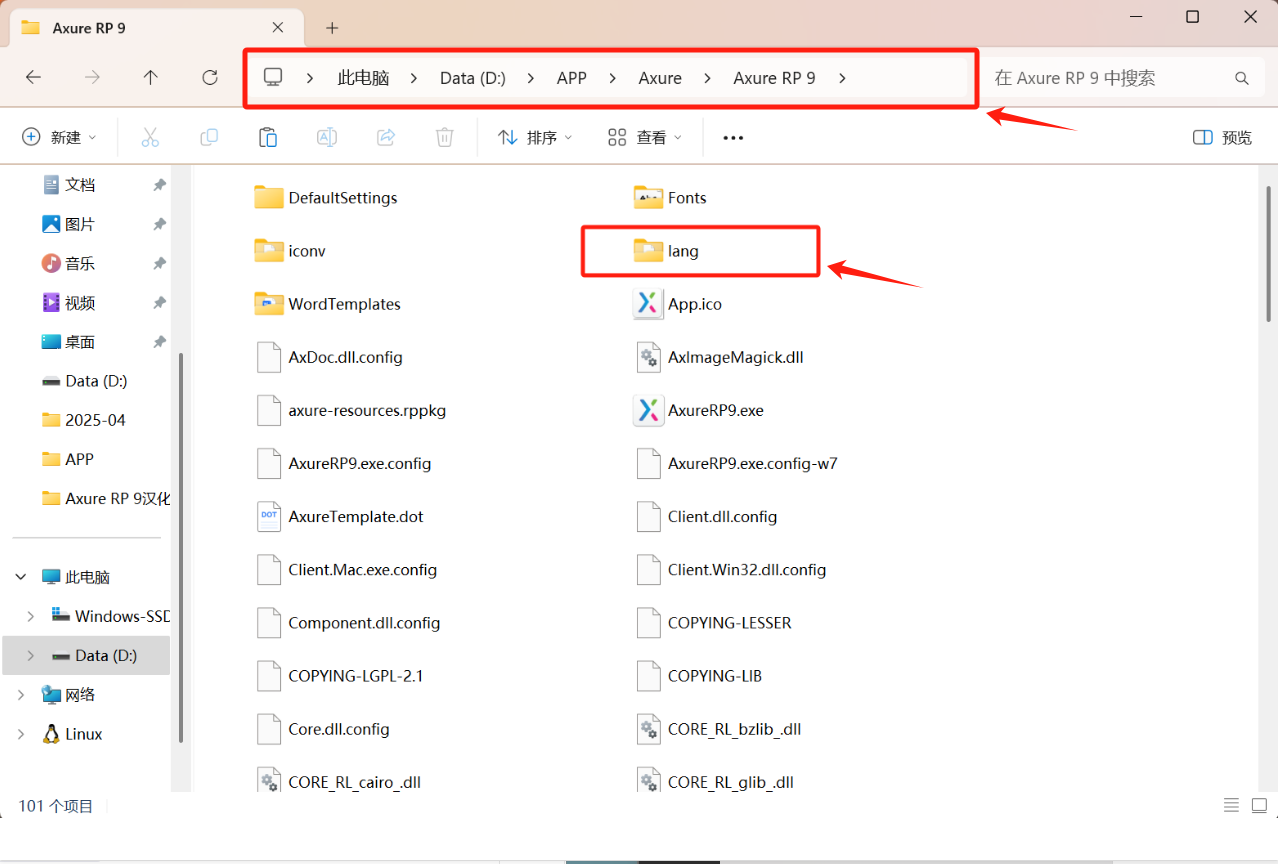Open the New item dropdown

click(x=60, y=137)
